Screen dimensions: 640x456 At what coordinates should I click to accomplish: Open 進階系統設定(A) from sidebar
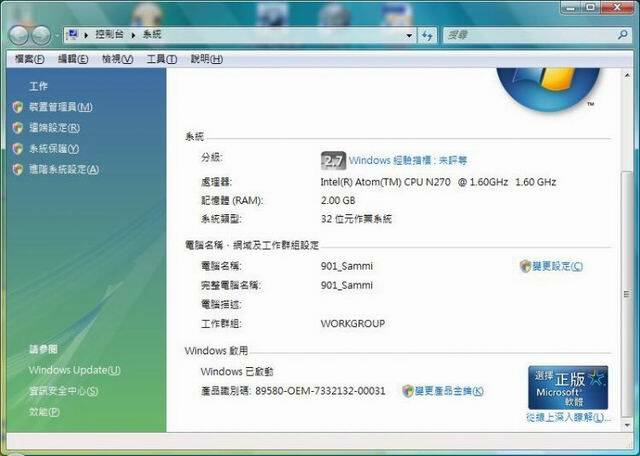[64, 169]
